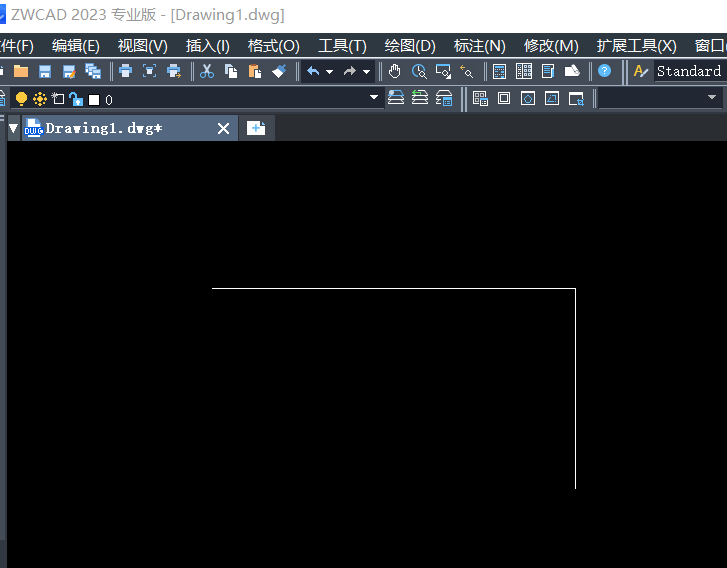Open the Viewports dialog icon
Image resolution: width=727 pixels, height=568 pixels.
[x=480, y=98]
